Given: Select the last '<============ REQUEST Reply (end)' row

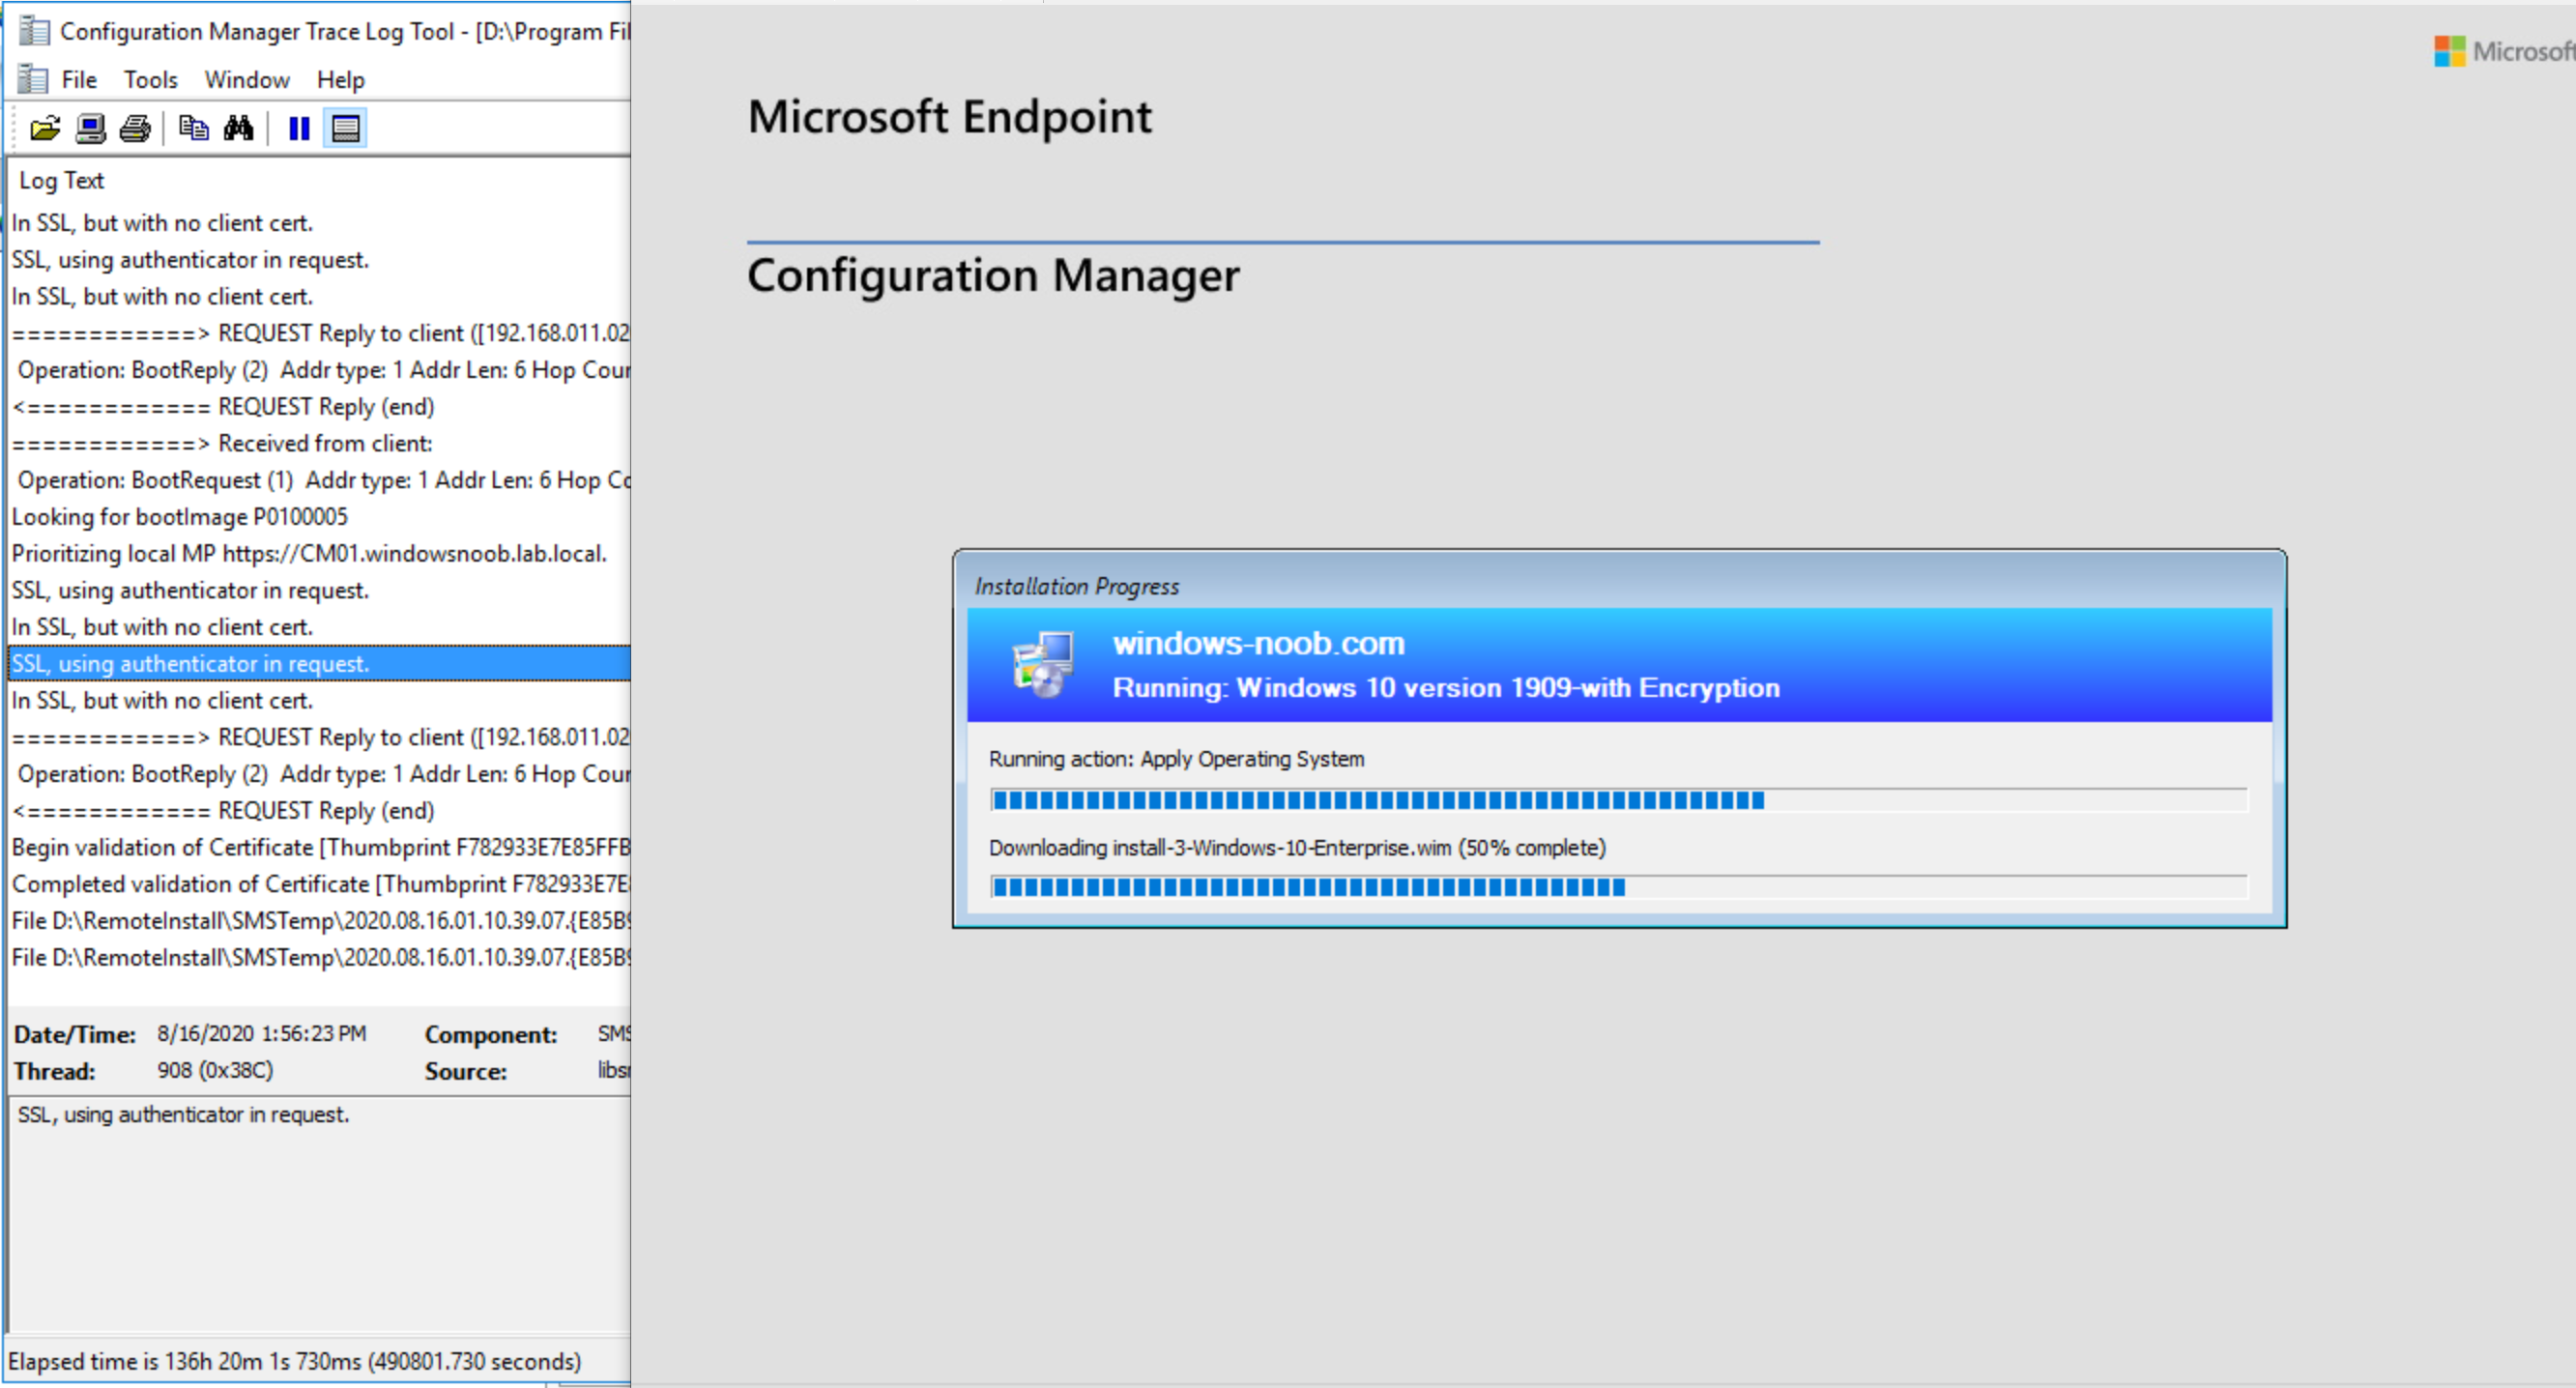Looking at the screenshot, I should coord(320,811).
